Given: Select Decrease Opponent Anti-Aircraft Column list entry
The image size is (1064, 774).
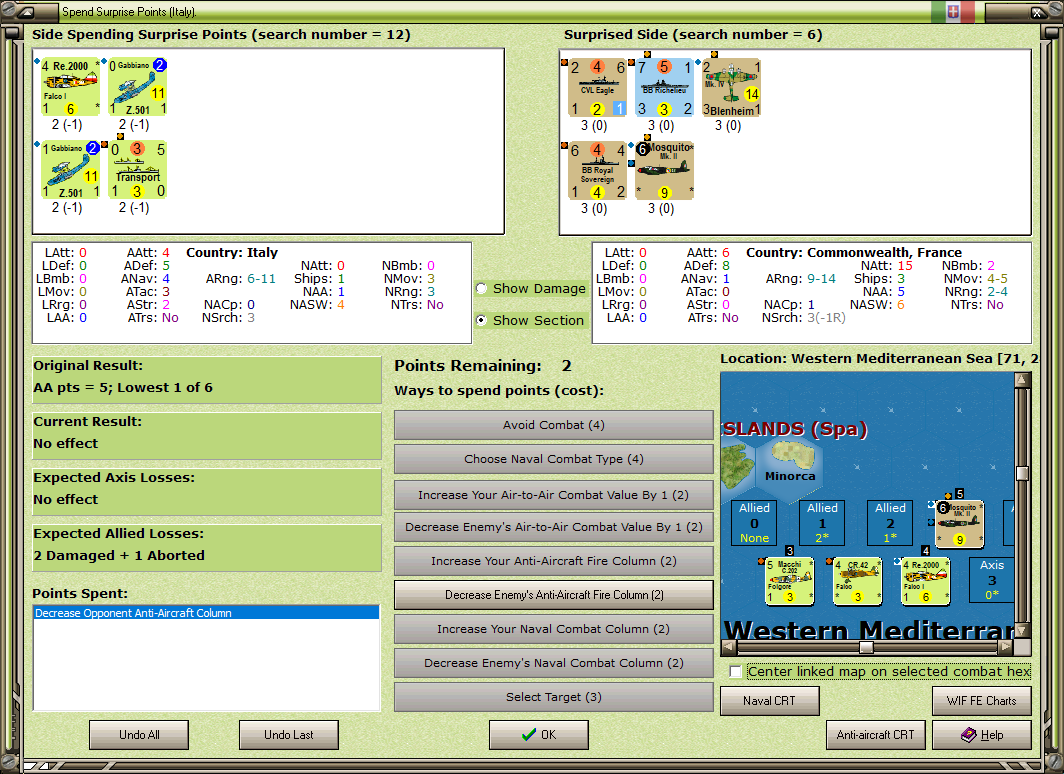Looking at the screenshot, I should click(x=206, y=613).
